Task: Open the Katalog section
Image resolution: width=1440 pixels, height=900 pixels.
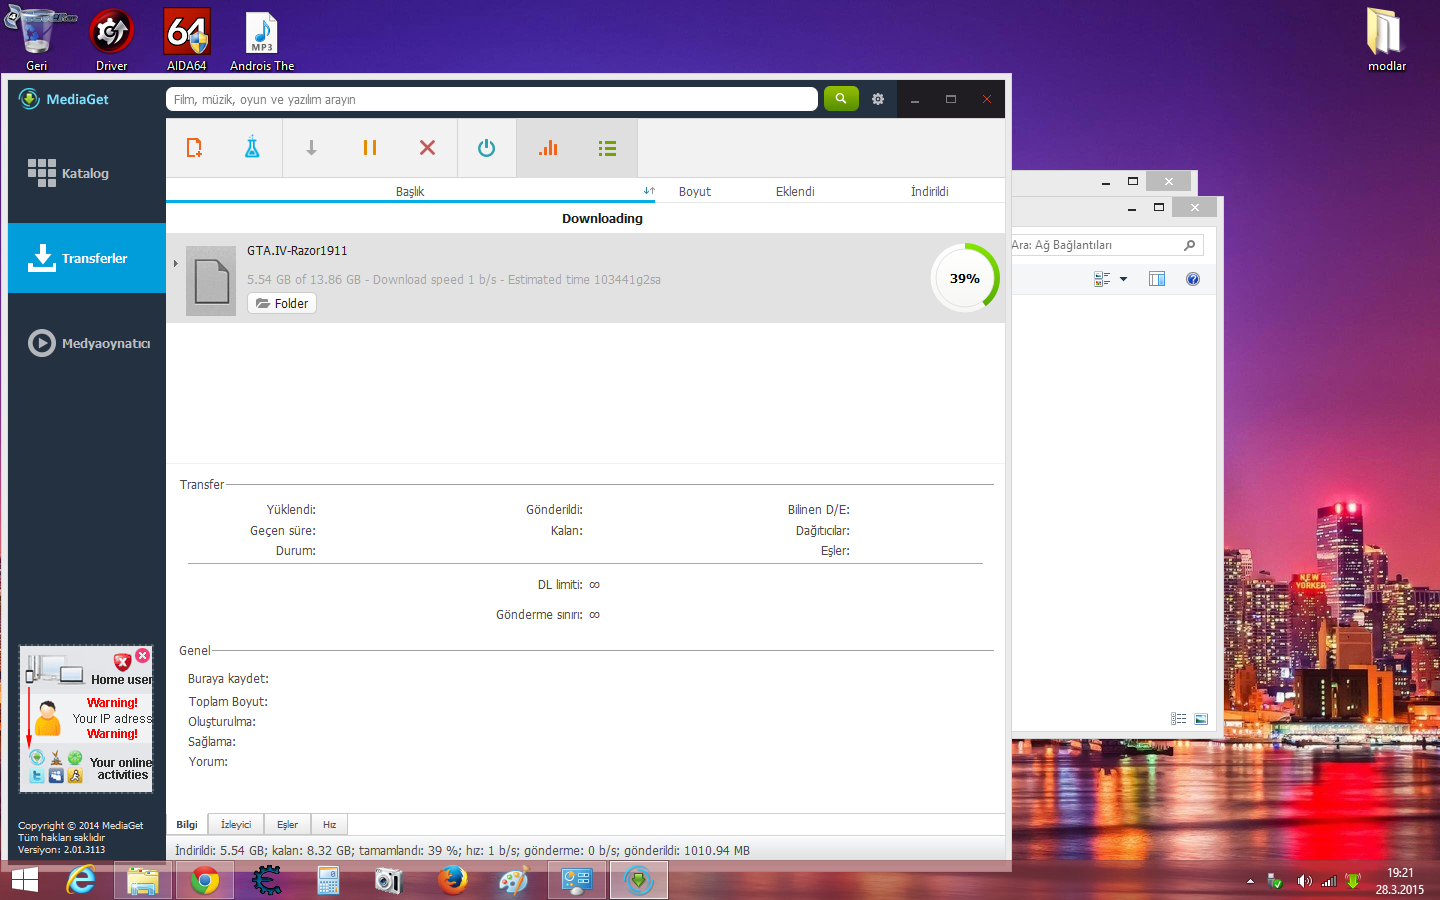Action: click(x=86, y=173)
